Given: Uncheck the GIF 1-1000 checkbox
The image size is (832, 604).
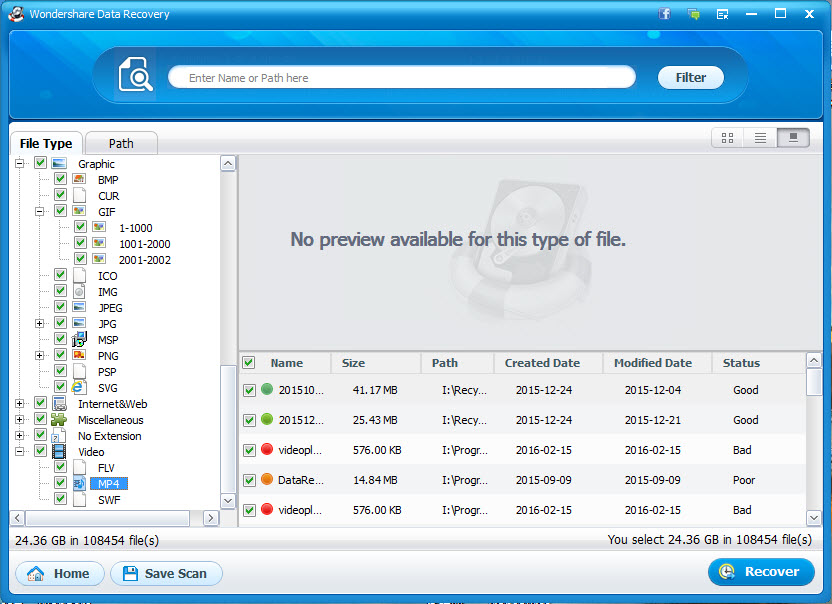Looking at the screenshot, I should click(x=80, y=227).
